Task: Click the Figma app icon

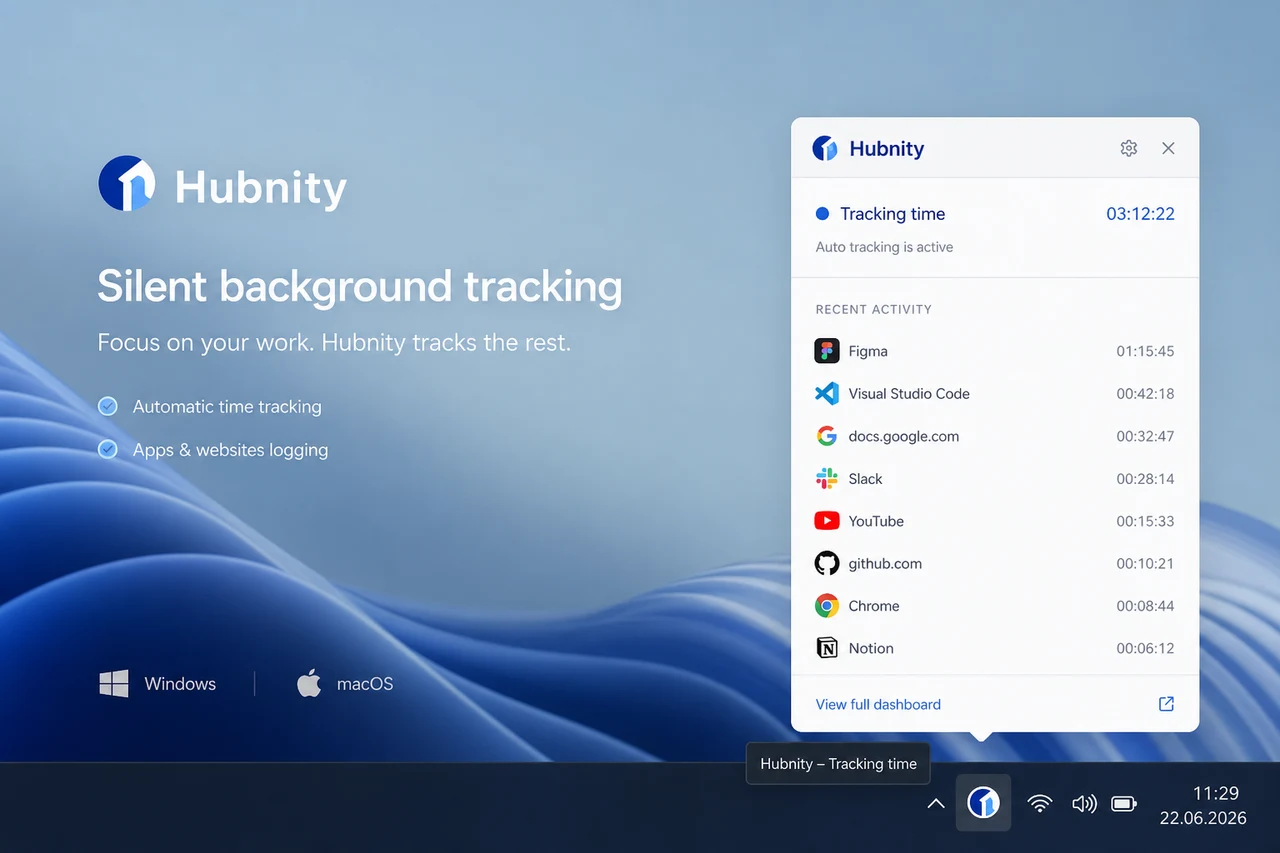Action: click(827, 351)
